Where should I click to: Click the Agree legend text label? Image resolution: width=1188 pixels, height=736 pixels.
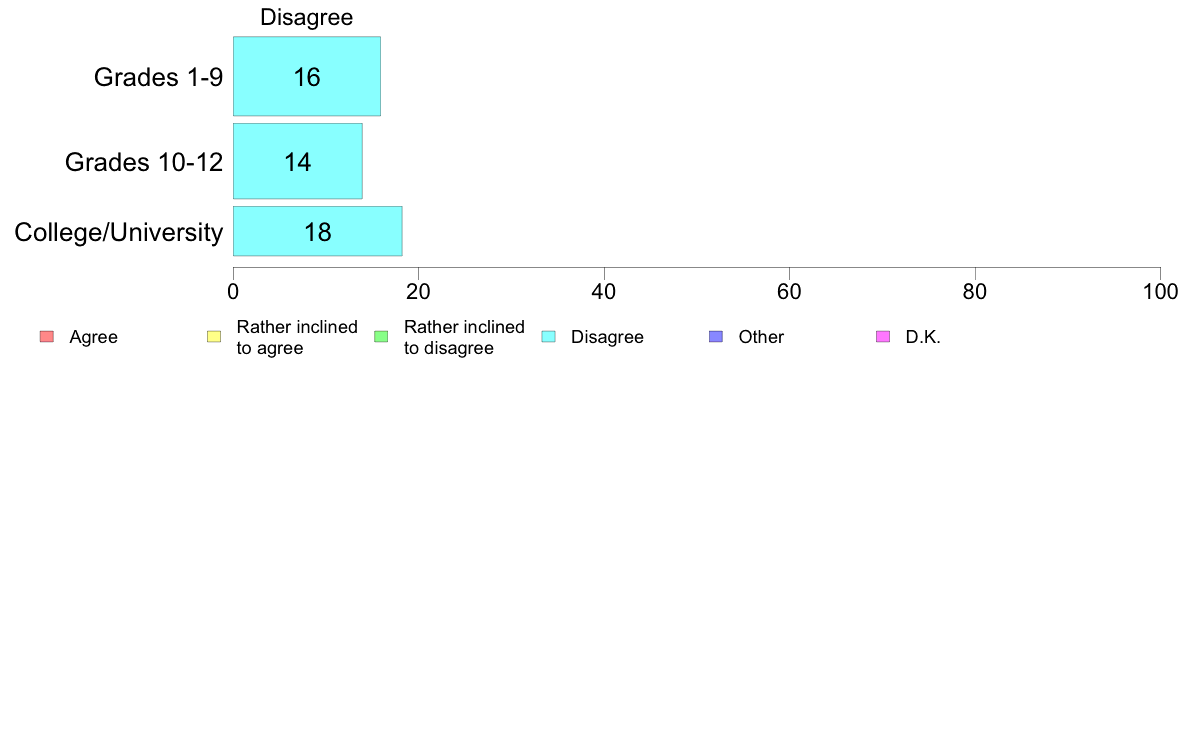click(93, 337)
